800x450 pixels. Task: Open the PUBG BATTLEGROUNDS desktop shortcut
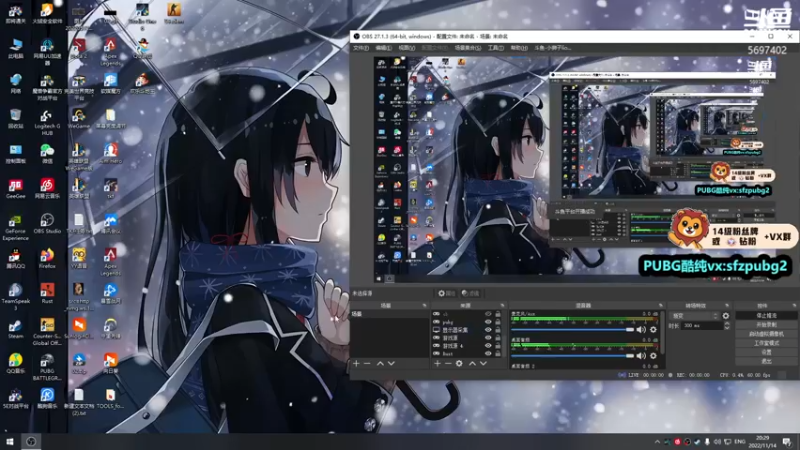coord(47,367)
